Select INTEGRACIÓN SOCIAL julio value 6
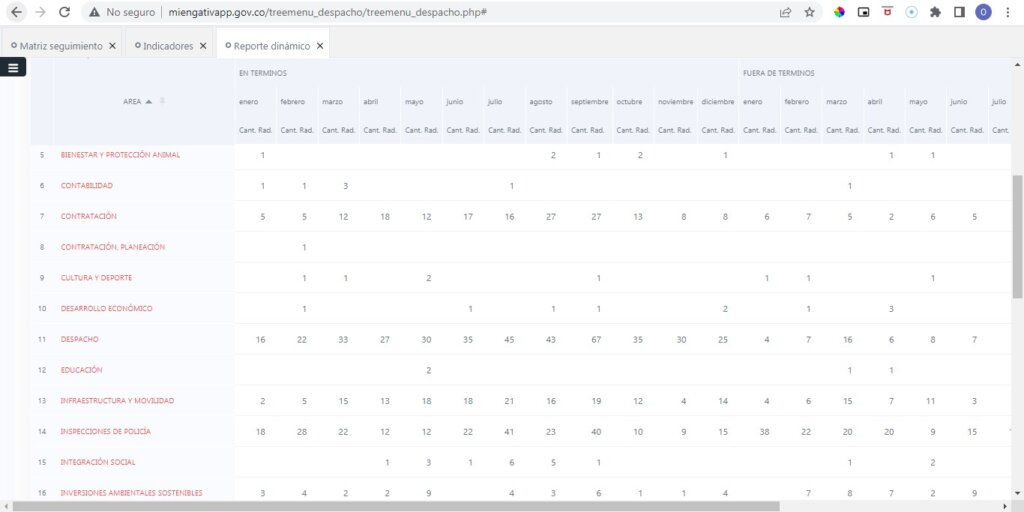The width and height of the screenshot is (1024, 512). click(x=511, y=462)
